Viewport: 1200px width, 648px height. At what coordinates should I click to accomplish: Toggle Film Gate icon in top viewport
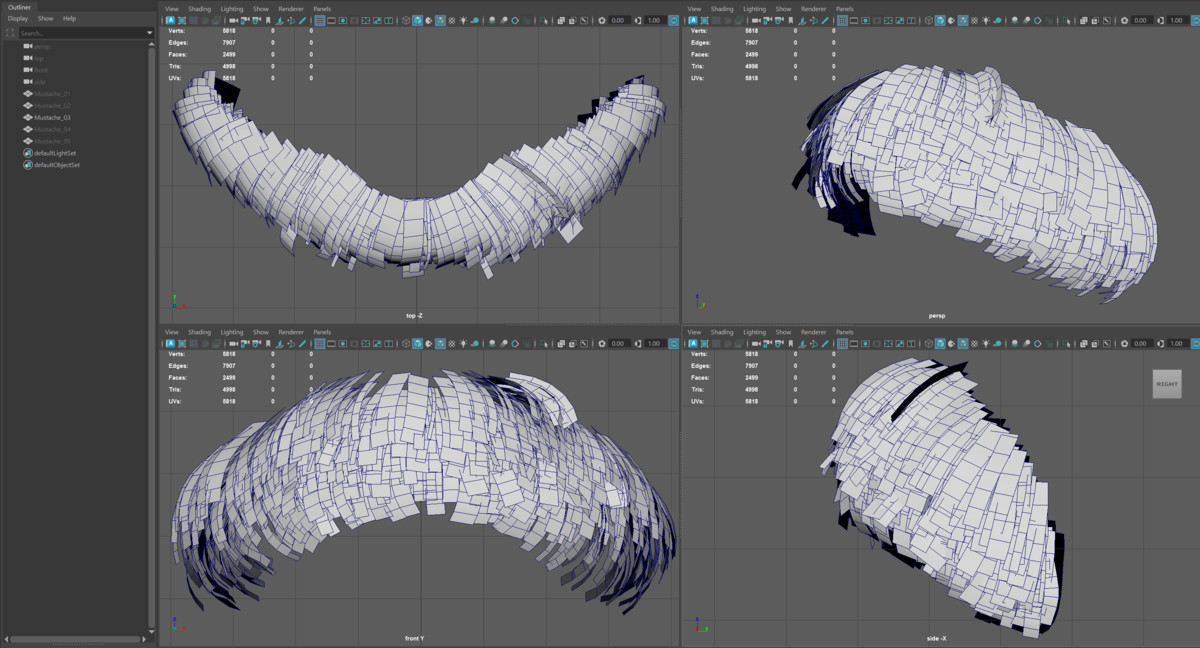[332, 20]
